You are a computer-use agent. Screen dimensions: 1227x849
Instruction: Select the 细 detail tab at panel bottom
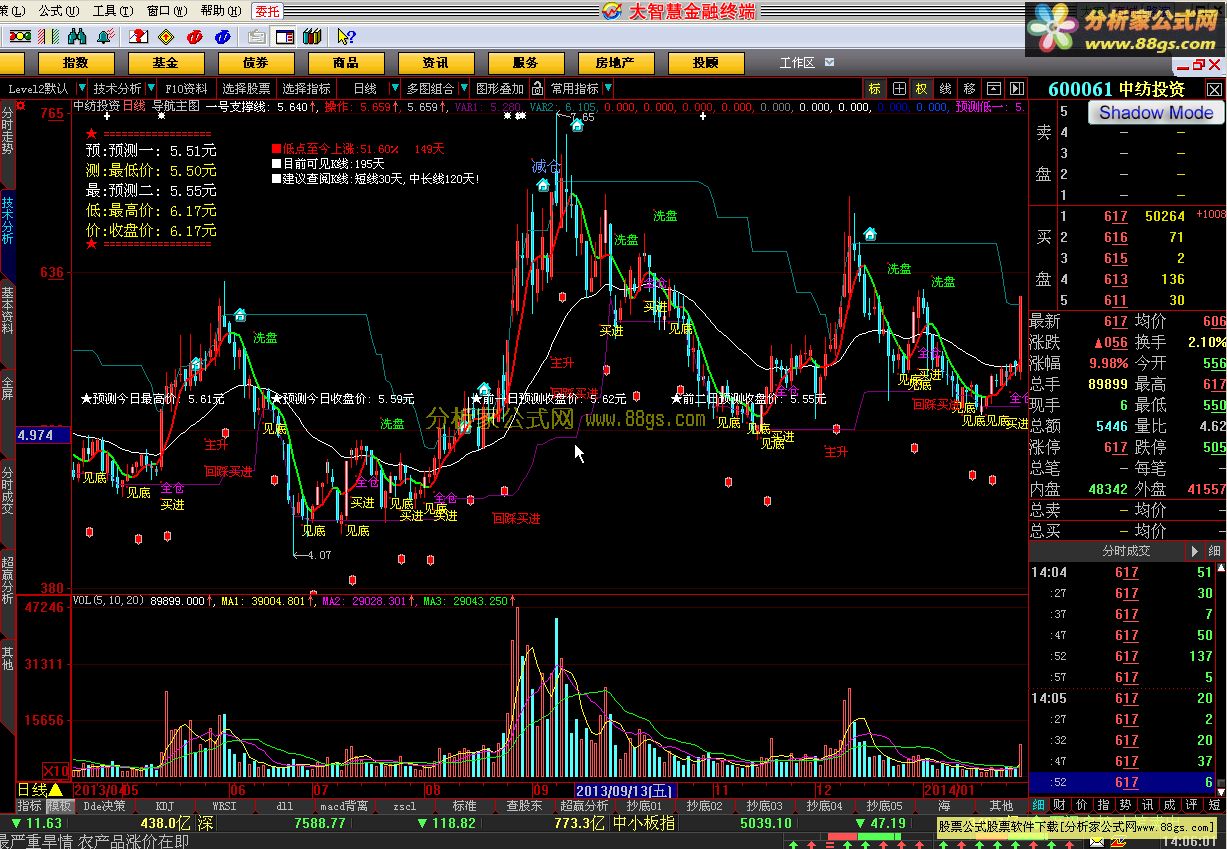tap(1039, 805)
